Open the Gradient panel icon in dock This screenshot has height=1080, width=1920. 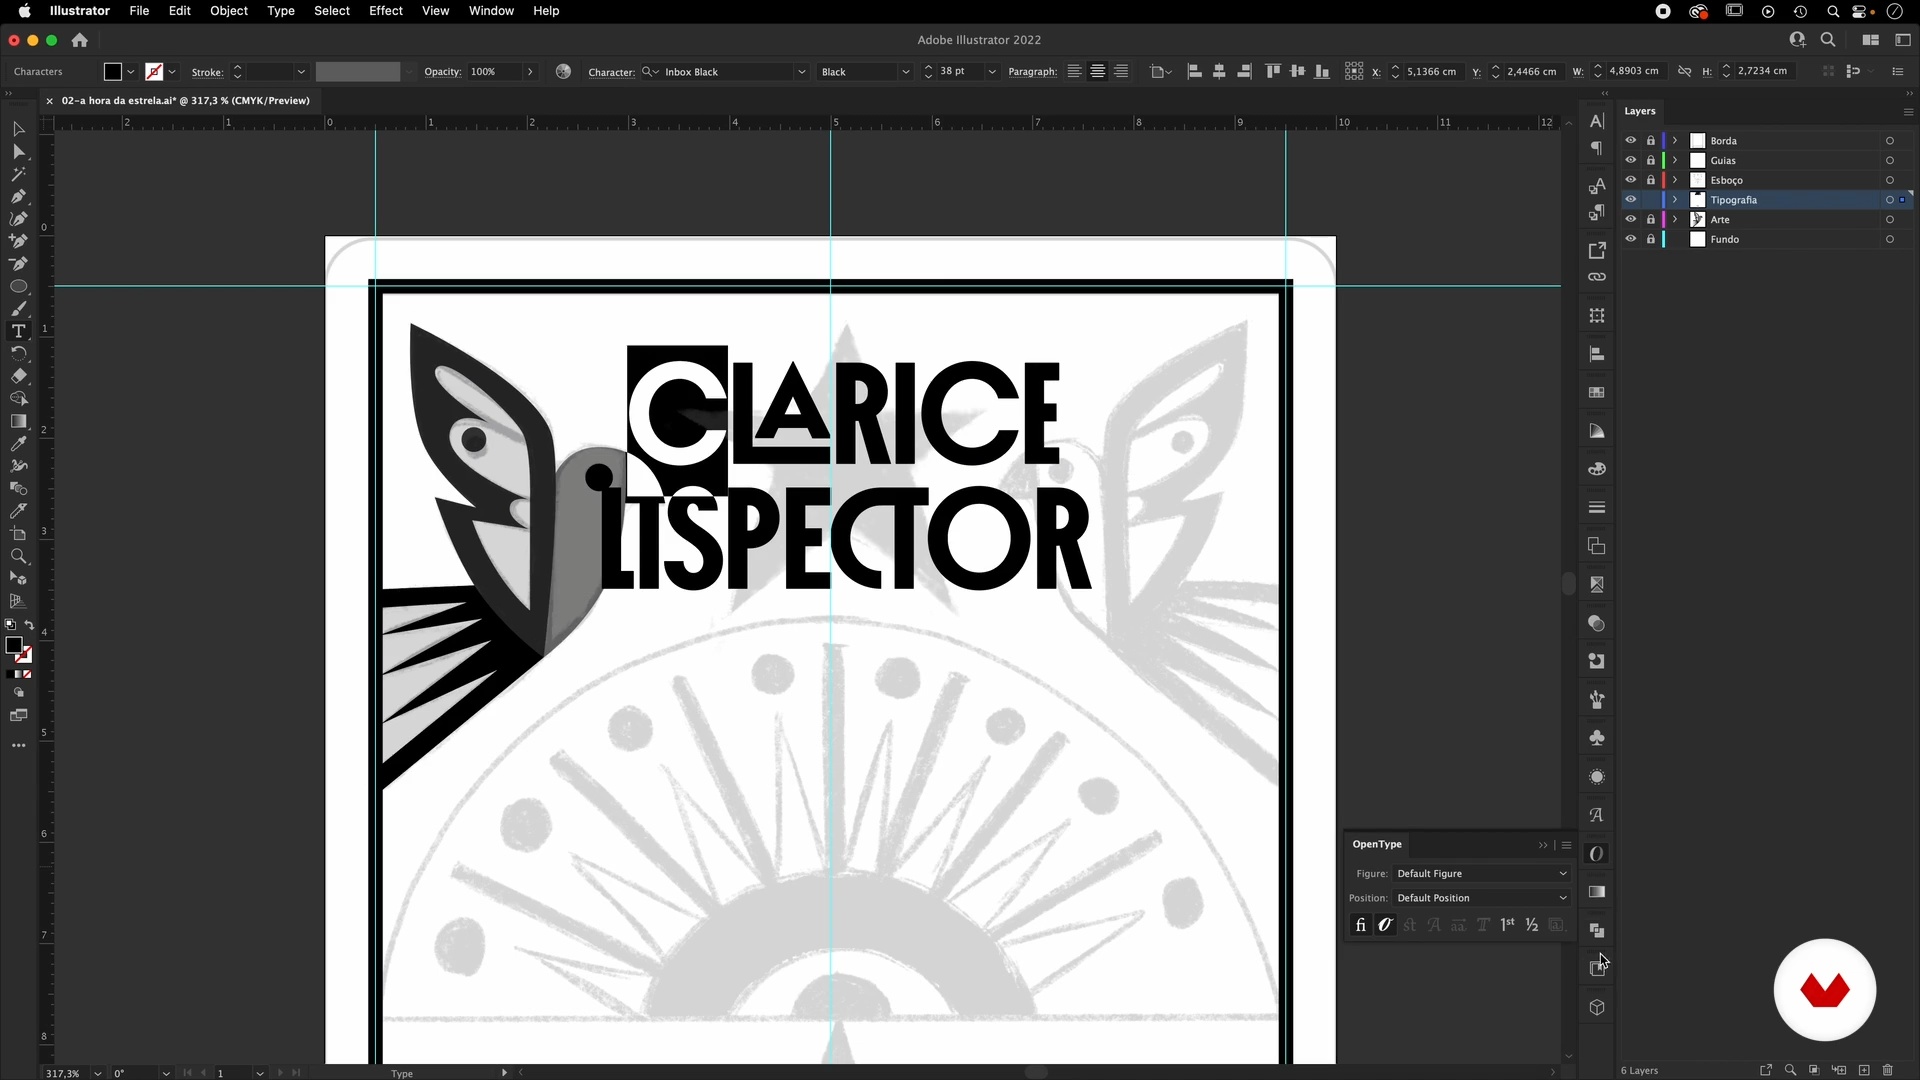(1597, 892)
